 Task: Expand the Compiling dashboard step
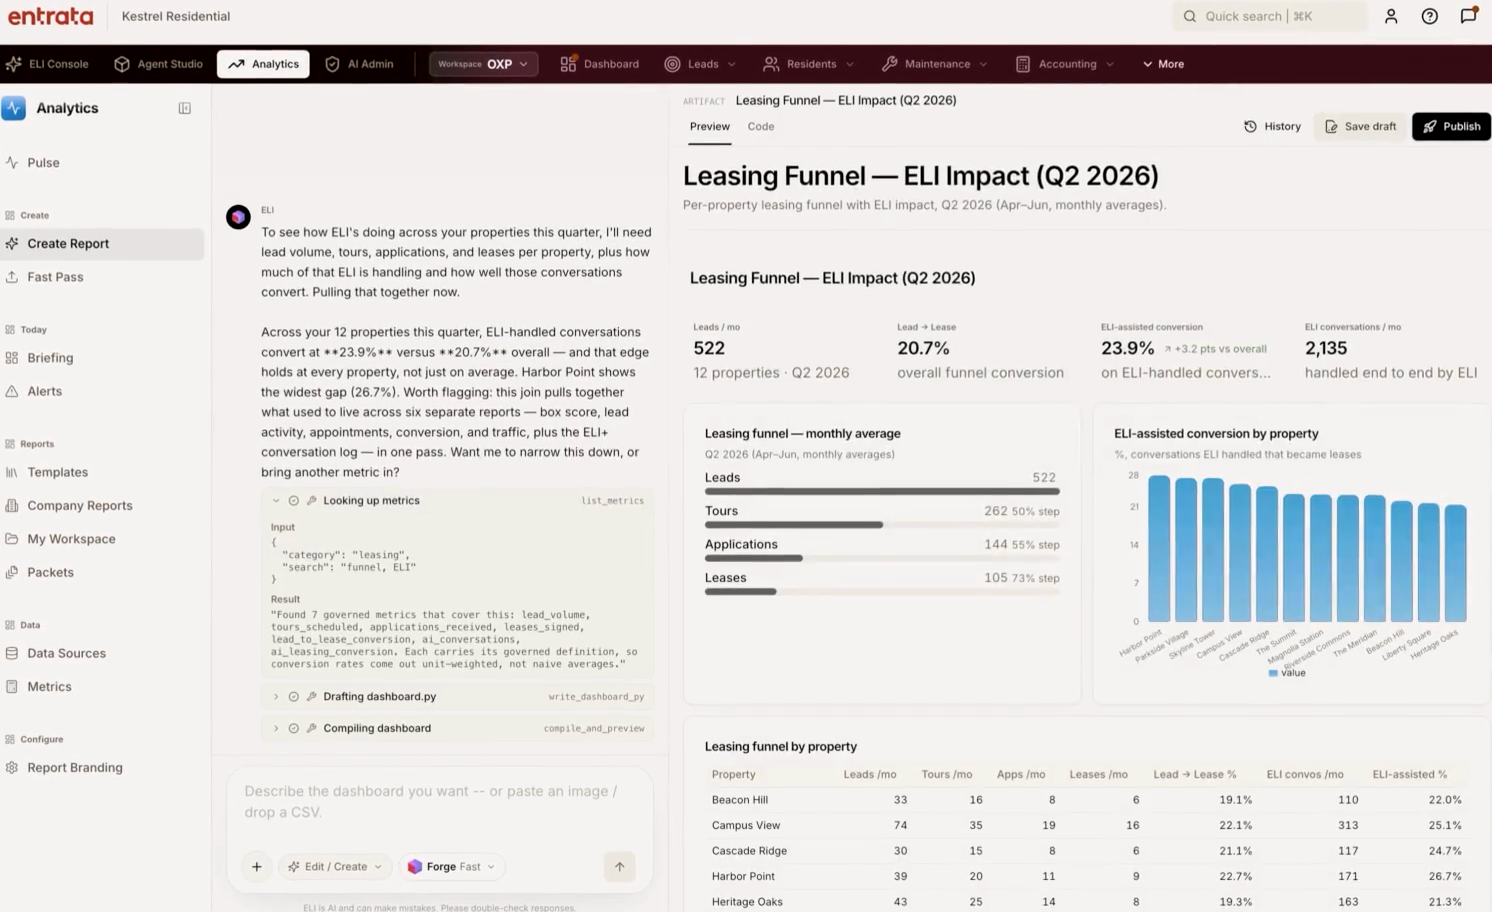[276, 729]
